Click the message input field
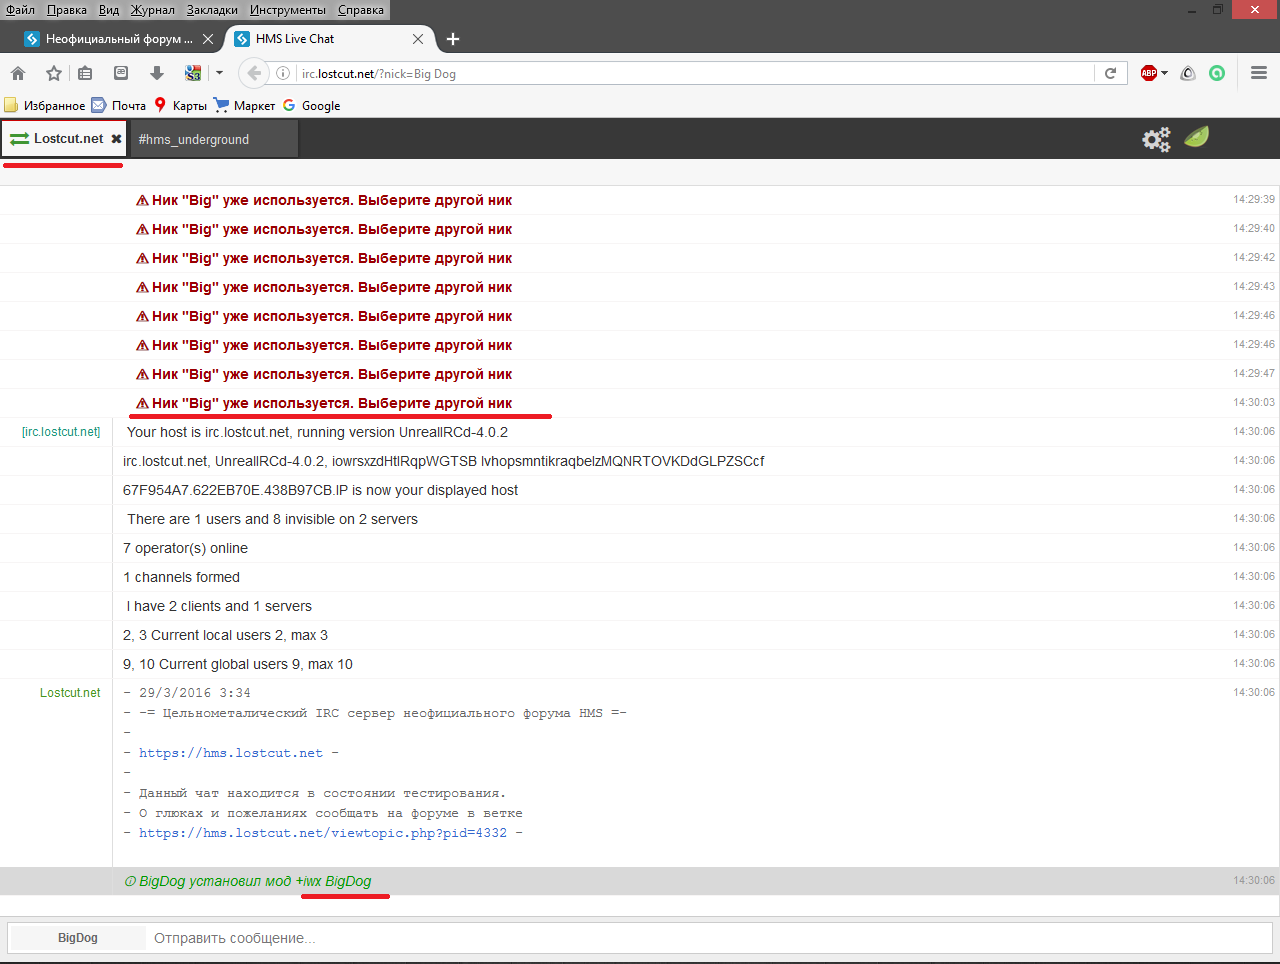This screenshot has width=1280, height=964. pos(700,938)
